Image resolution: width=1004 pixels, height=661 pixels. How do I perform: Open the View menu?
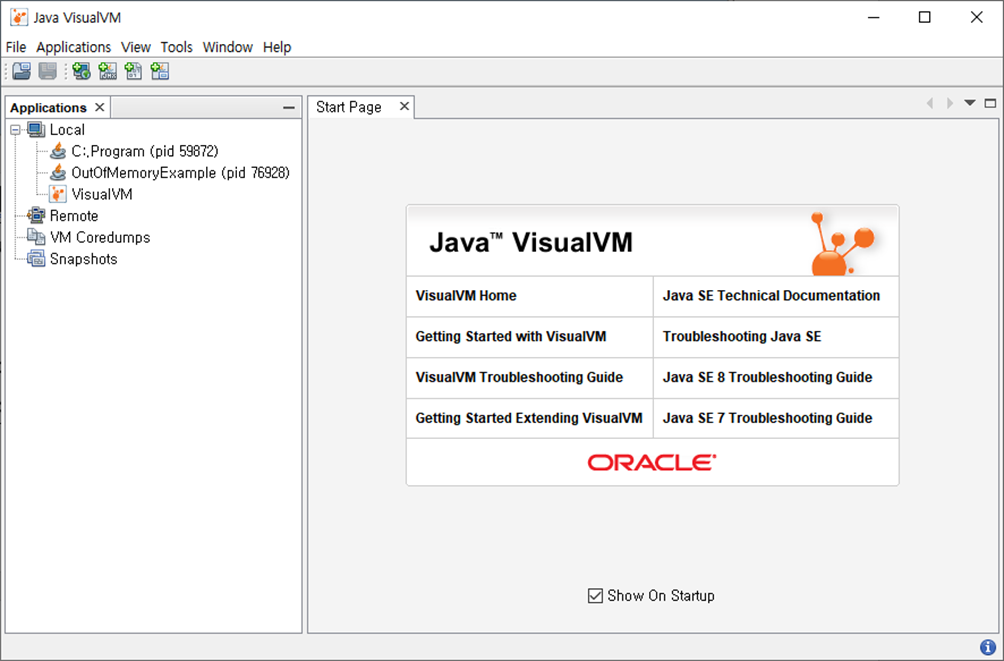click(136, 47)
